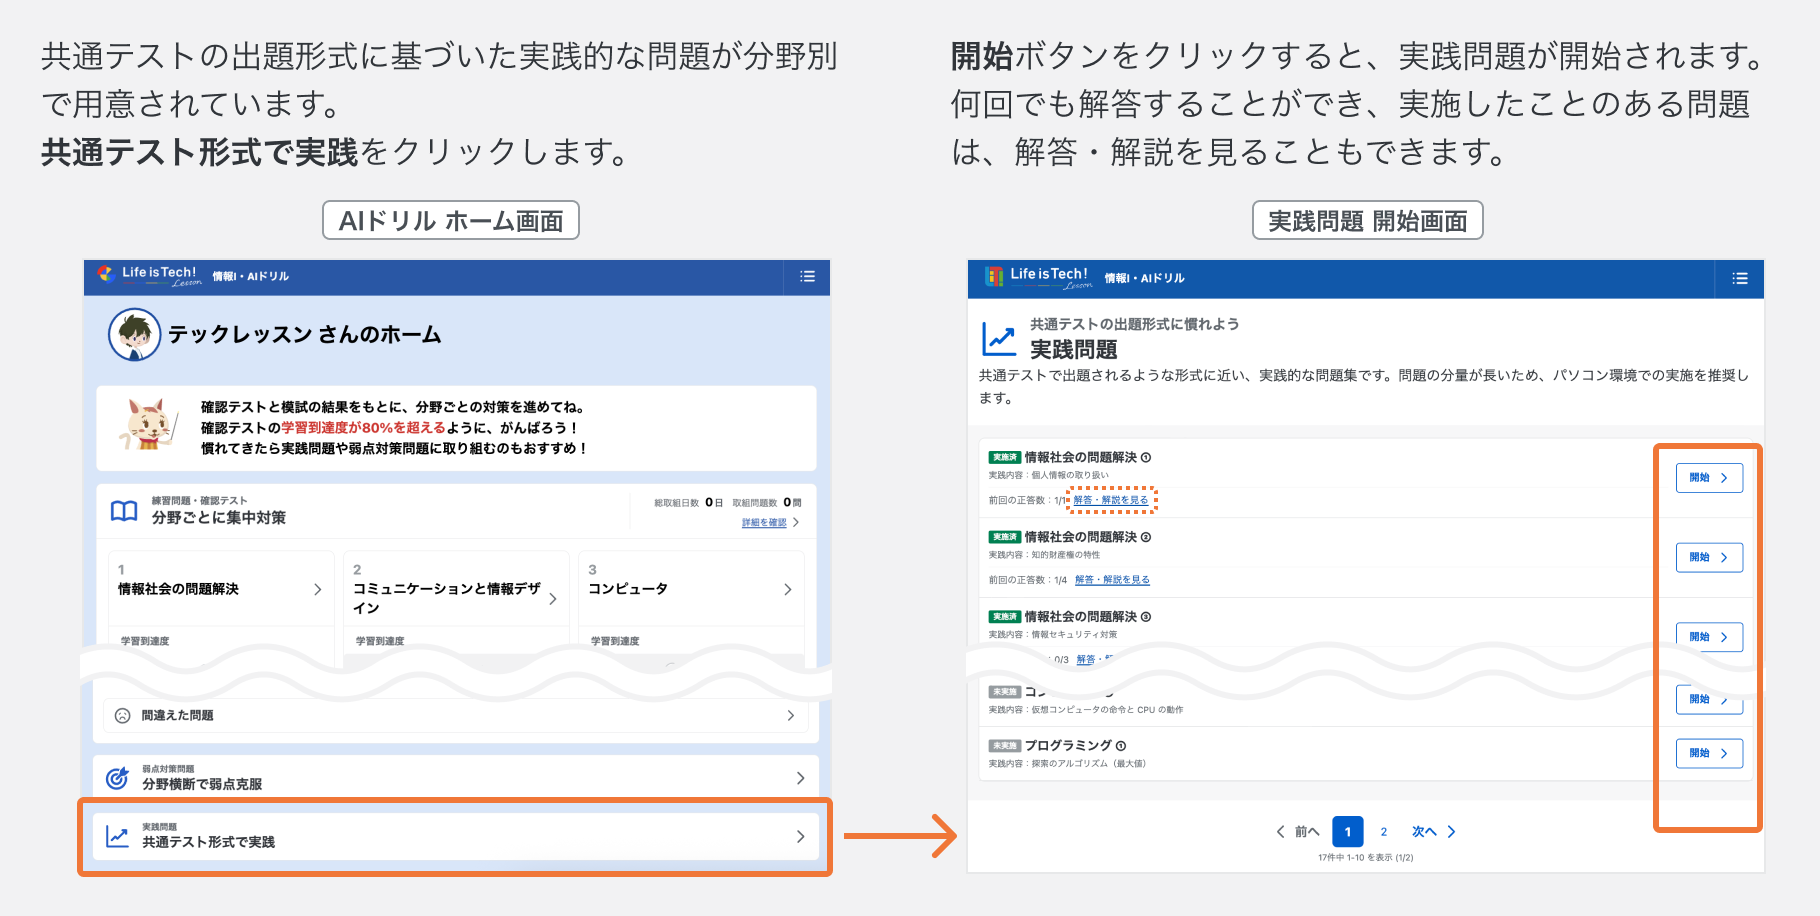
Task: Click the プログラミング ① title
Action: (x=1076, y=746)
